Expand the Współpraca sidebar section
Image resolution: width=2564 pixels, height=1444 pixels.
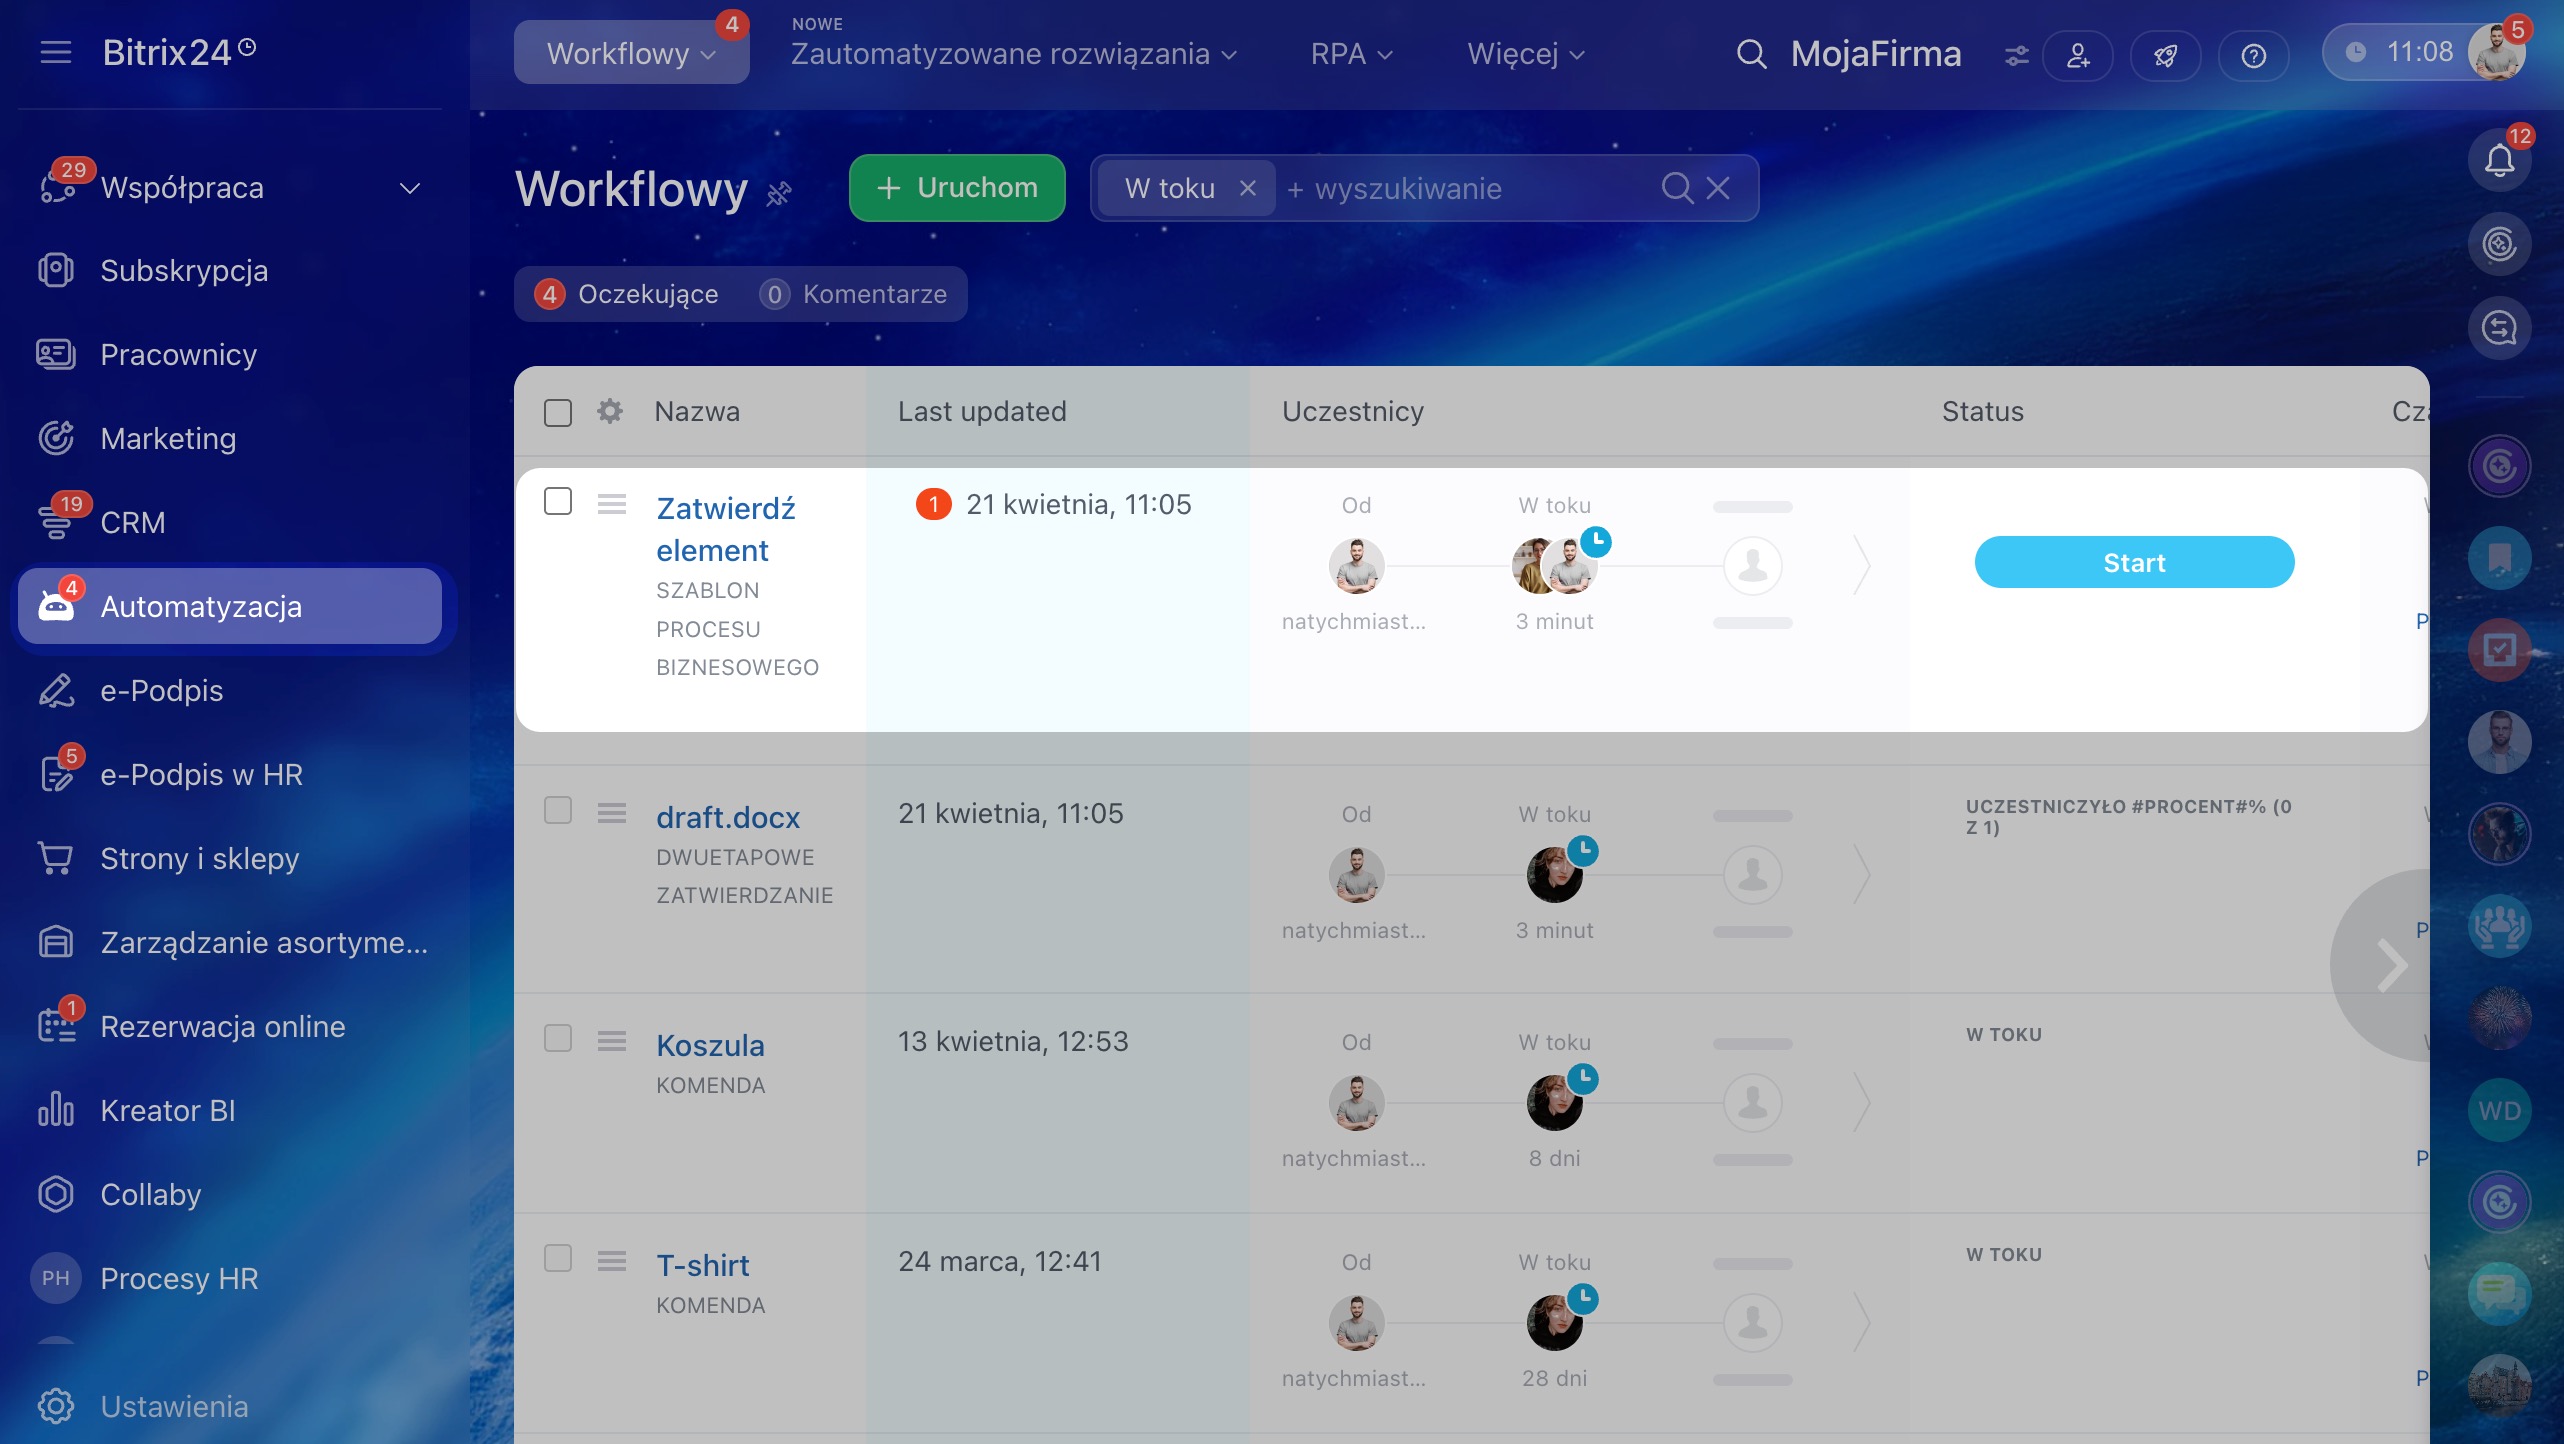(409, 188)
